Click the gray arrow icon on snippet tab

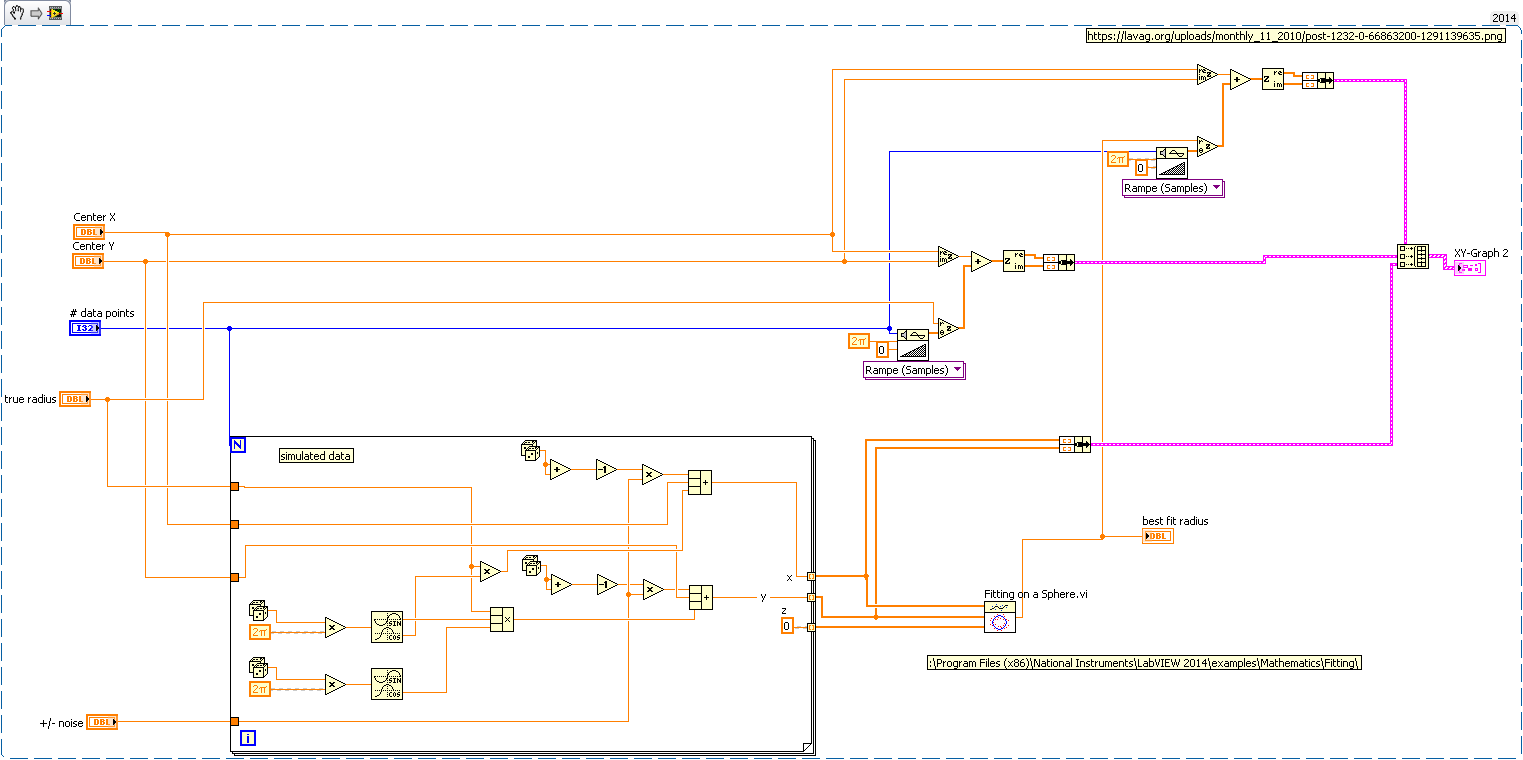click(34, 13)
